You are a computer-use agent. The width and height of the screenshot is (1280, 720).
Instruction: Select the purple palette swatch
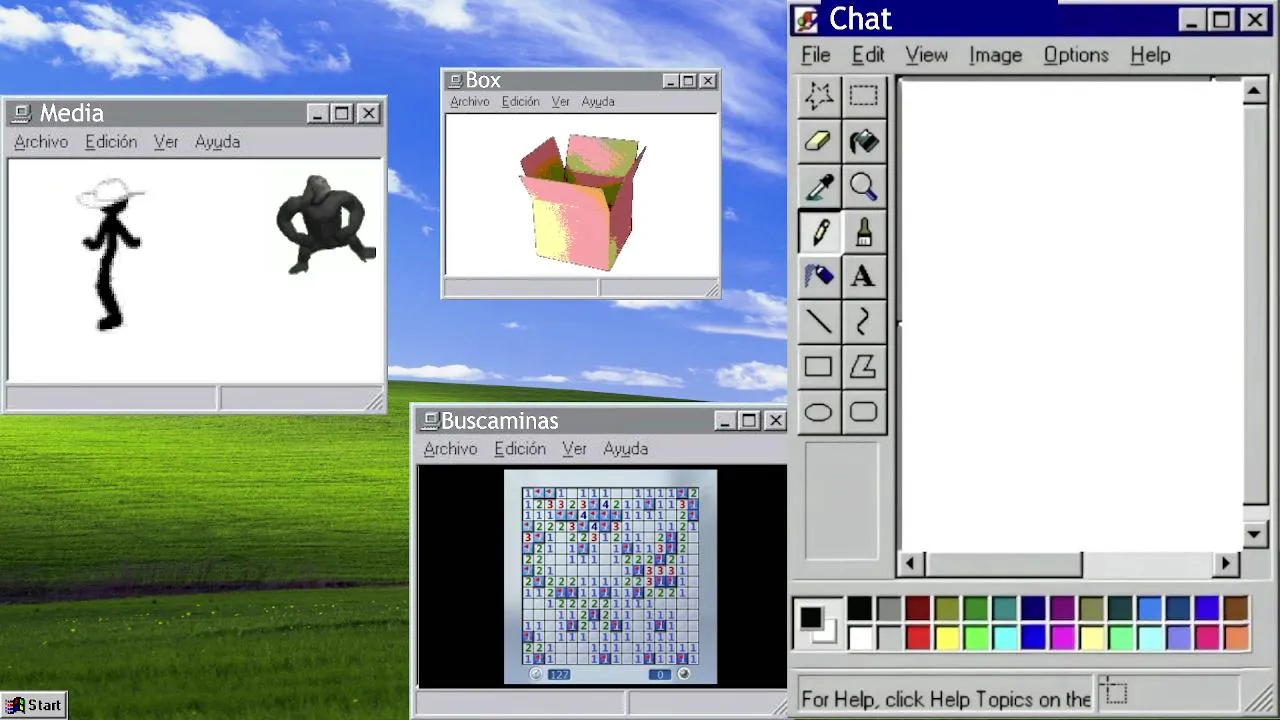pyautogui.click(x=1062, y=609)
